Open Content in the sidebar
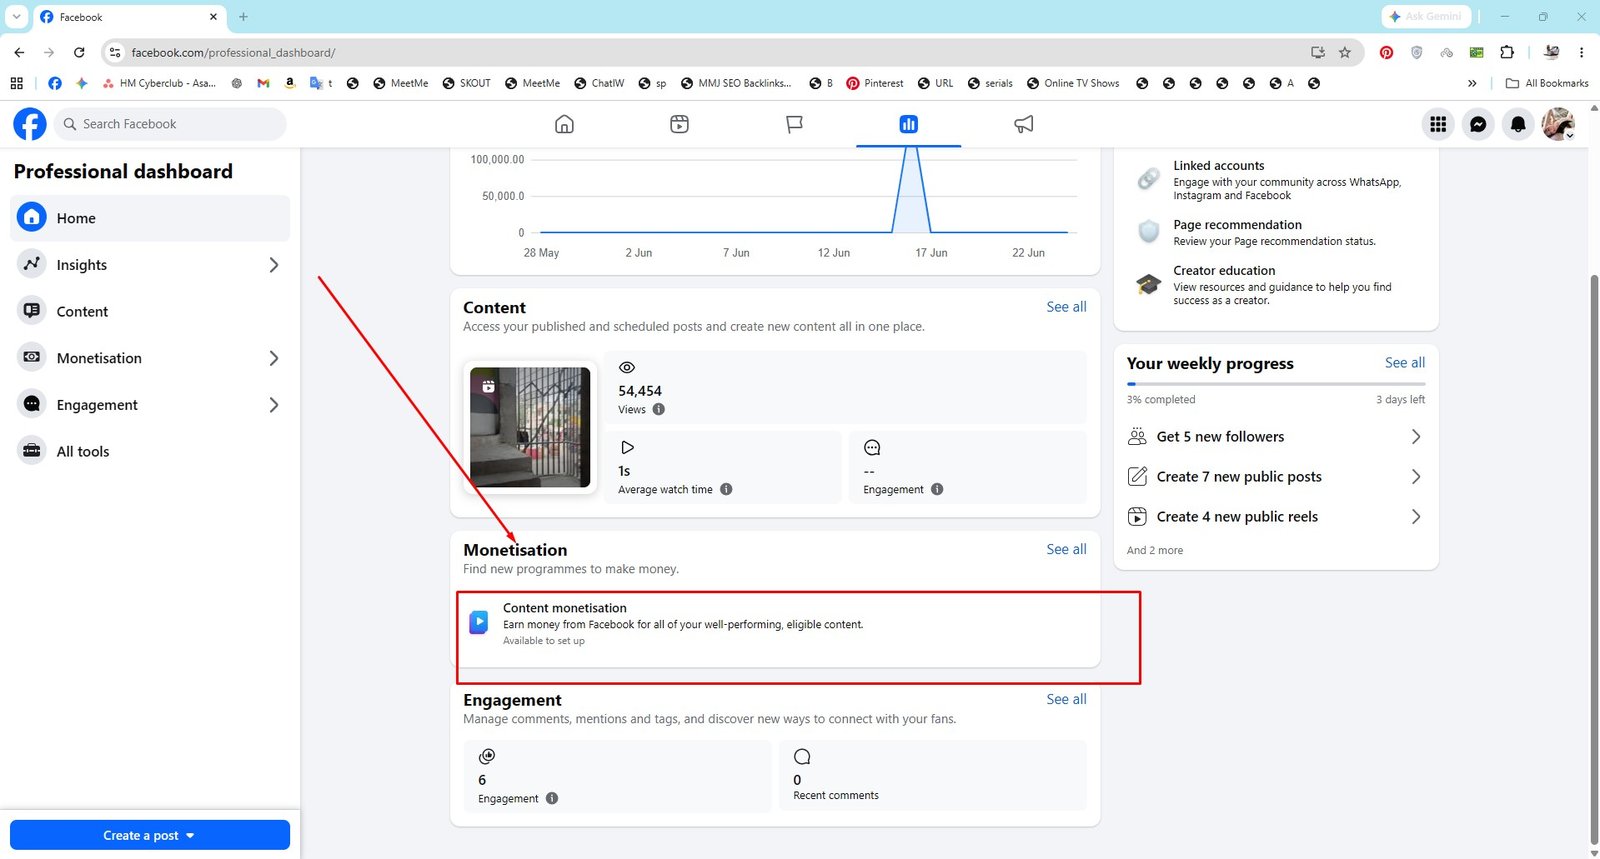This screenshot has height=859, width=1600. coord(150,311)
